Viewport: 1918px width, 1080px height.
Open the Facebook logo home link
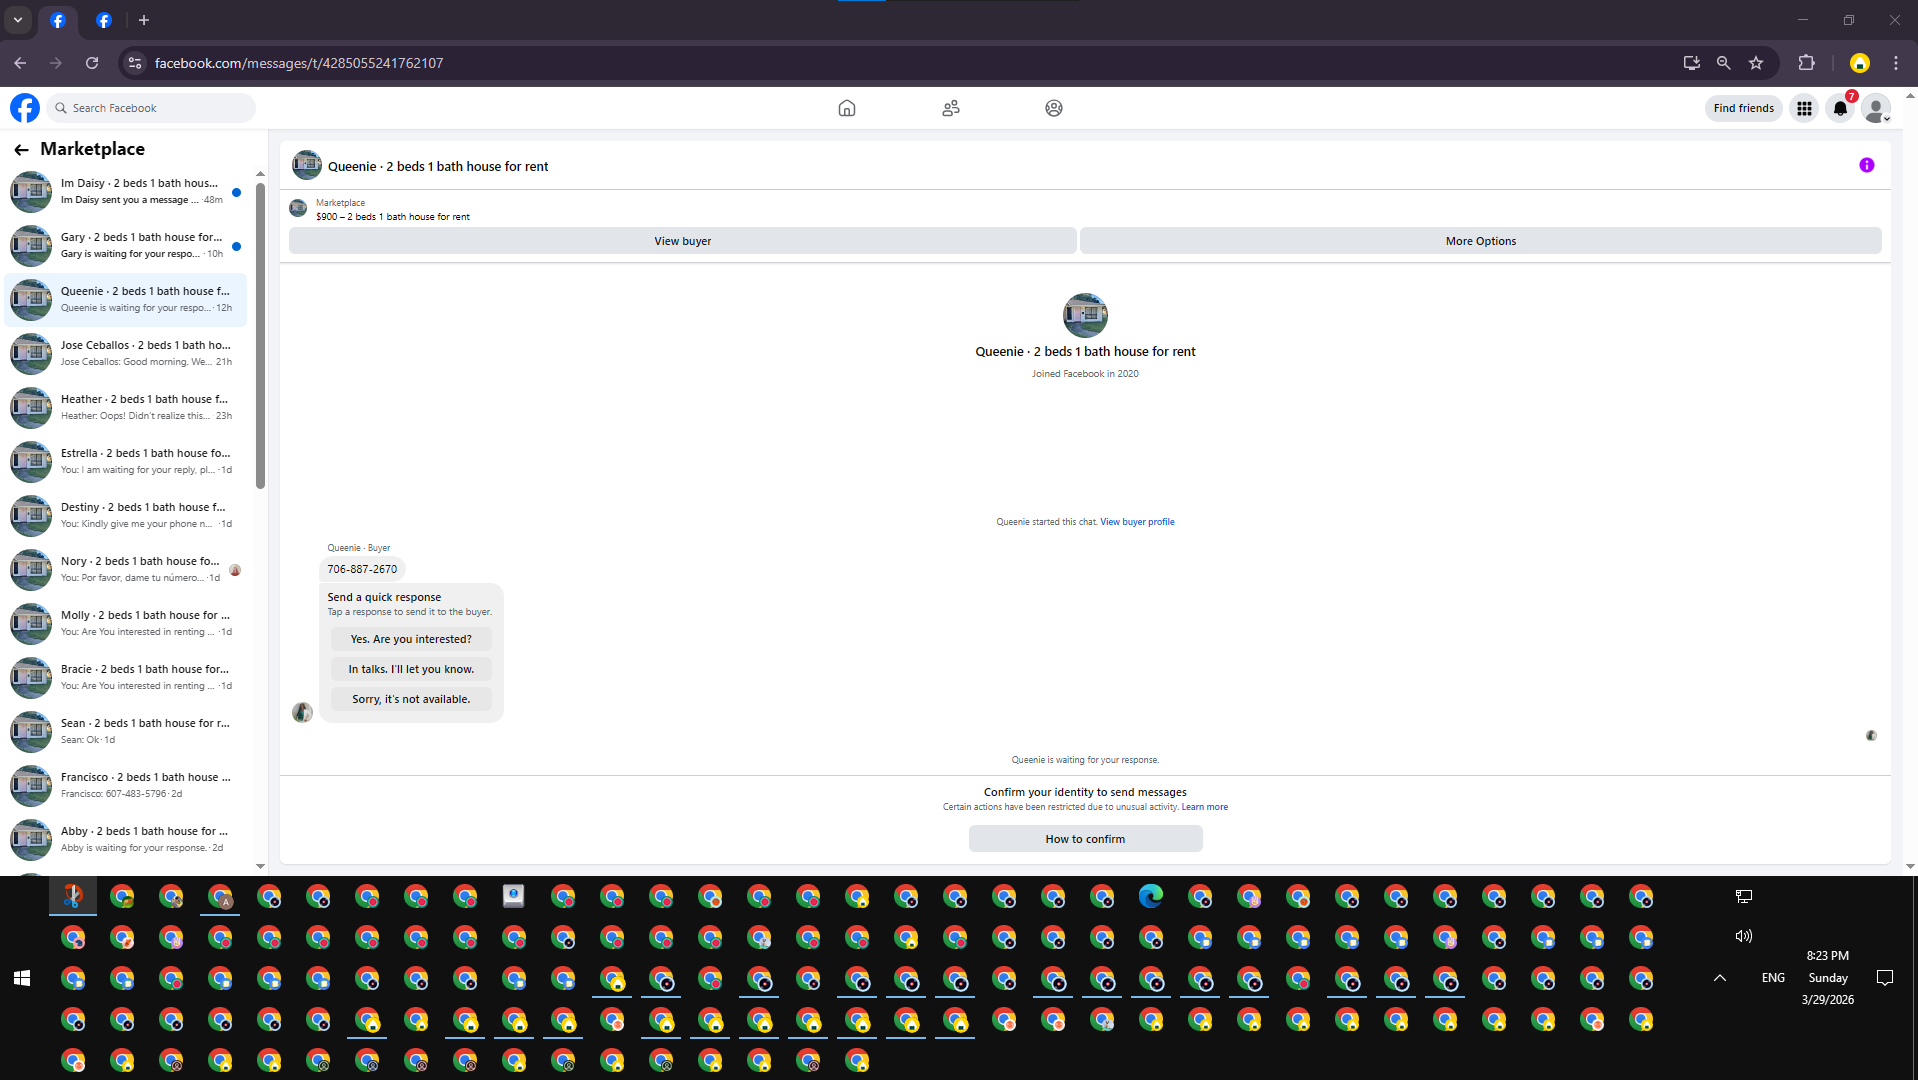click(25, 108)
